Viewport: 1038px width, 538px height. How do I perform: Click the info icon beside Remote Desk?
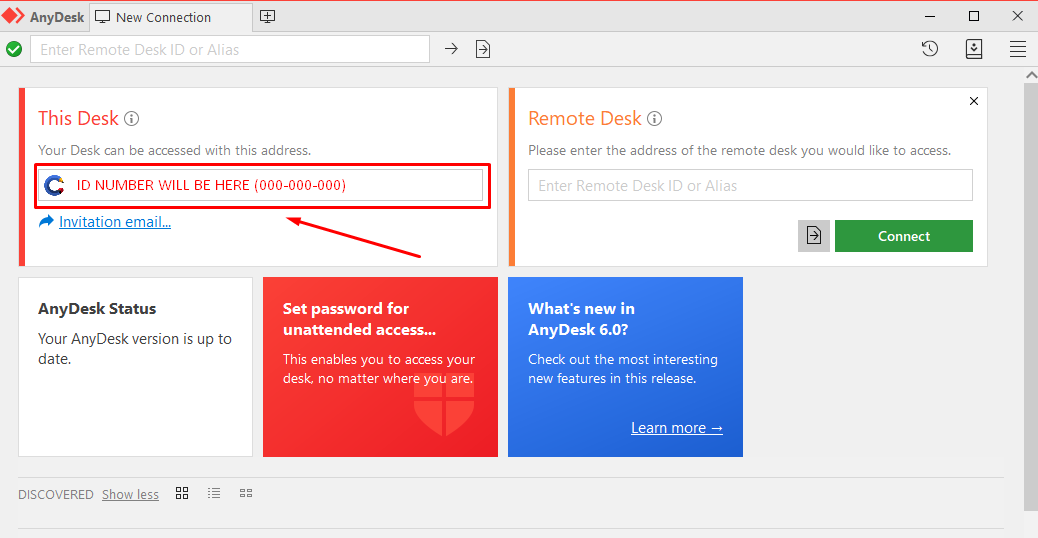[655, 118]
